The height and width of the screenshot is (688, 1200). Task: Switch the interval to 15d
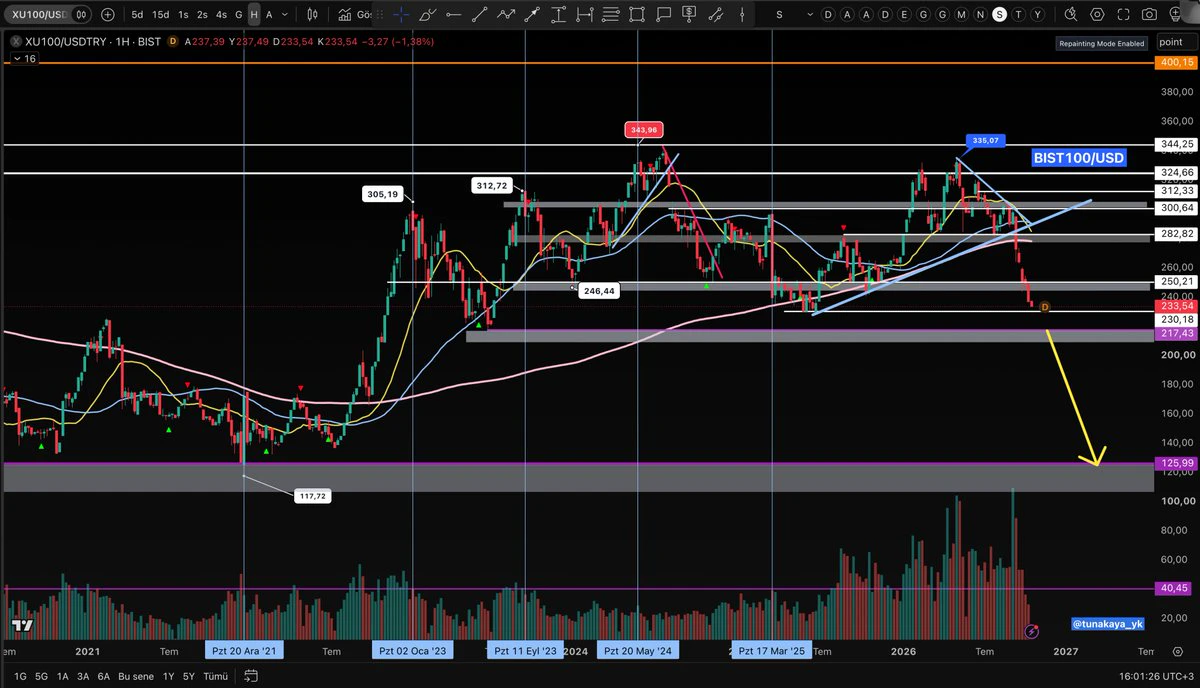click(161, 15)
